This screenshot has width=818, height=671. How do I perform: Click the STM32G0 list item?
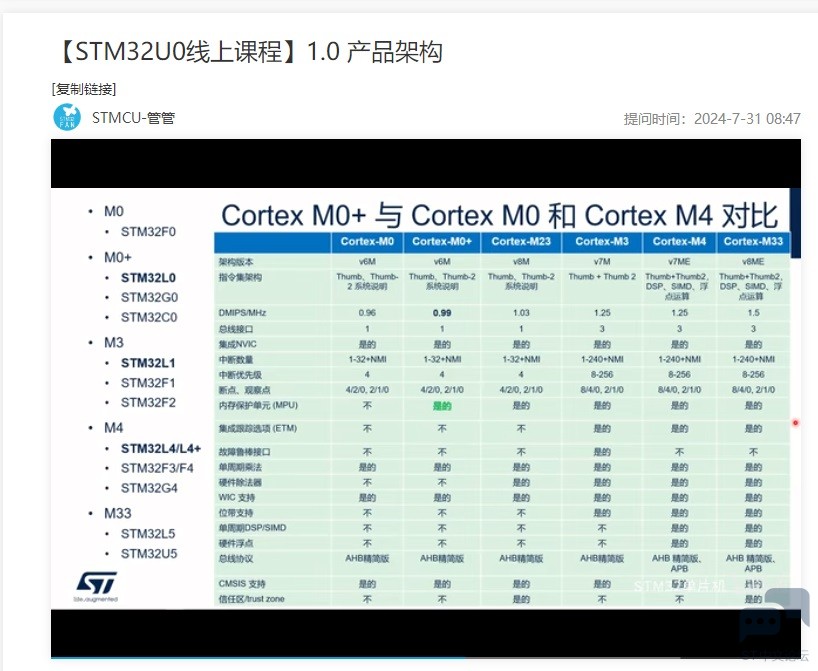click(x=149, y=297)
